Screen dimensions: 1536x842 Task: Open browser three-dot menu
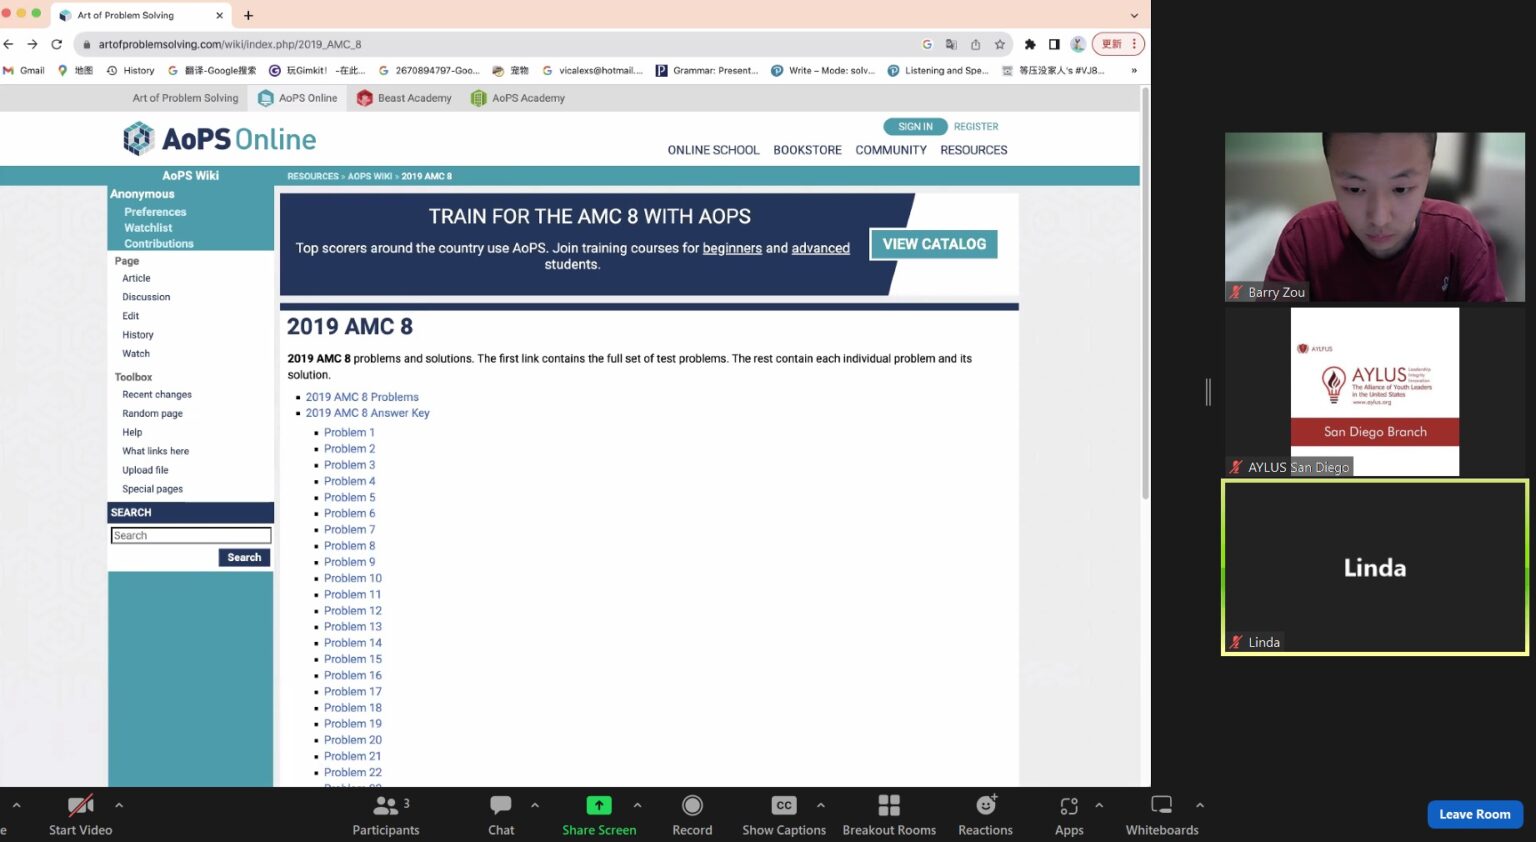1134,44
